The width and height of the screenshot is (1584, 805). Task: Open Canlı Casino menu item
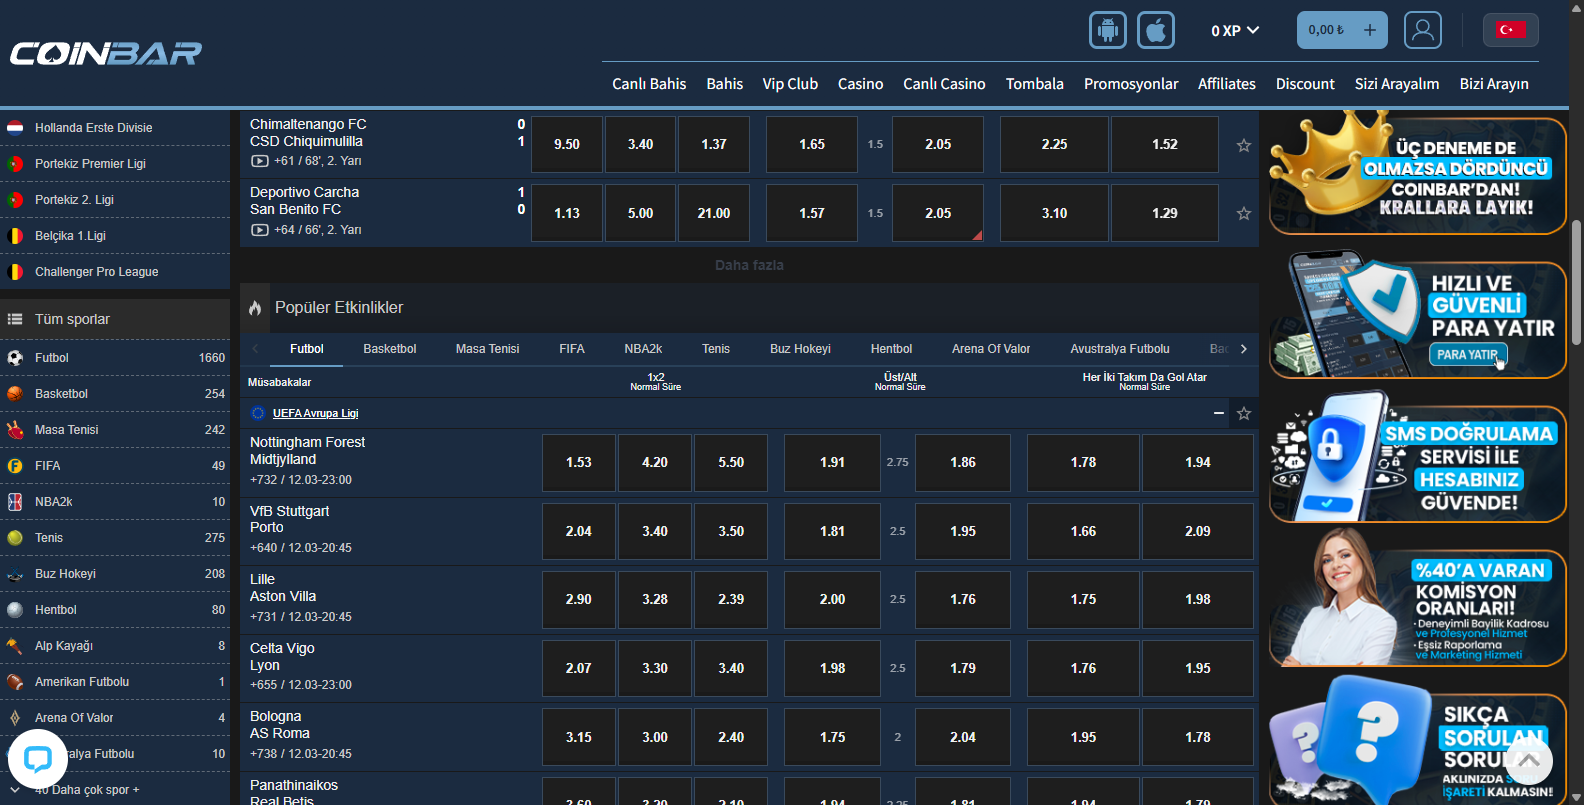click(x=944, y=84)
